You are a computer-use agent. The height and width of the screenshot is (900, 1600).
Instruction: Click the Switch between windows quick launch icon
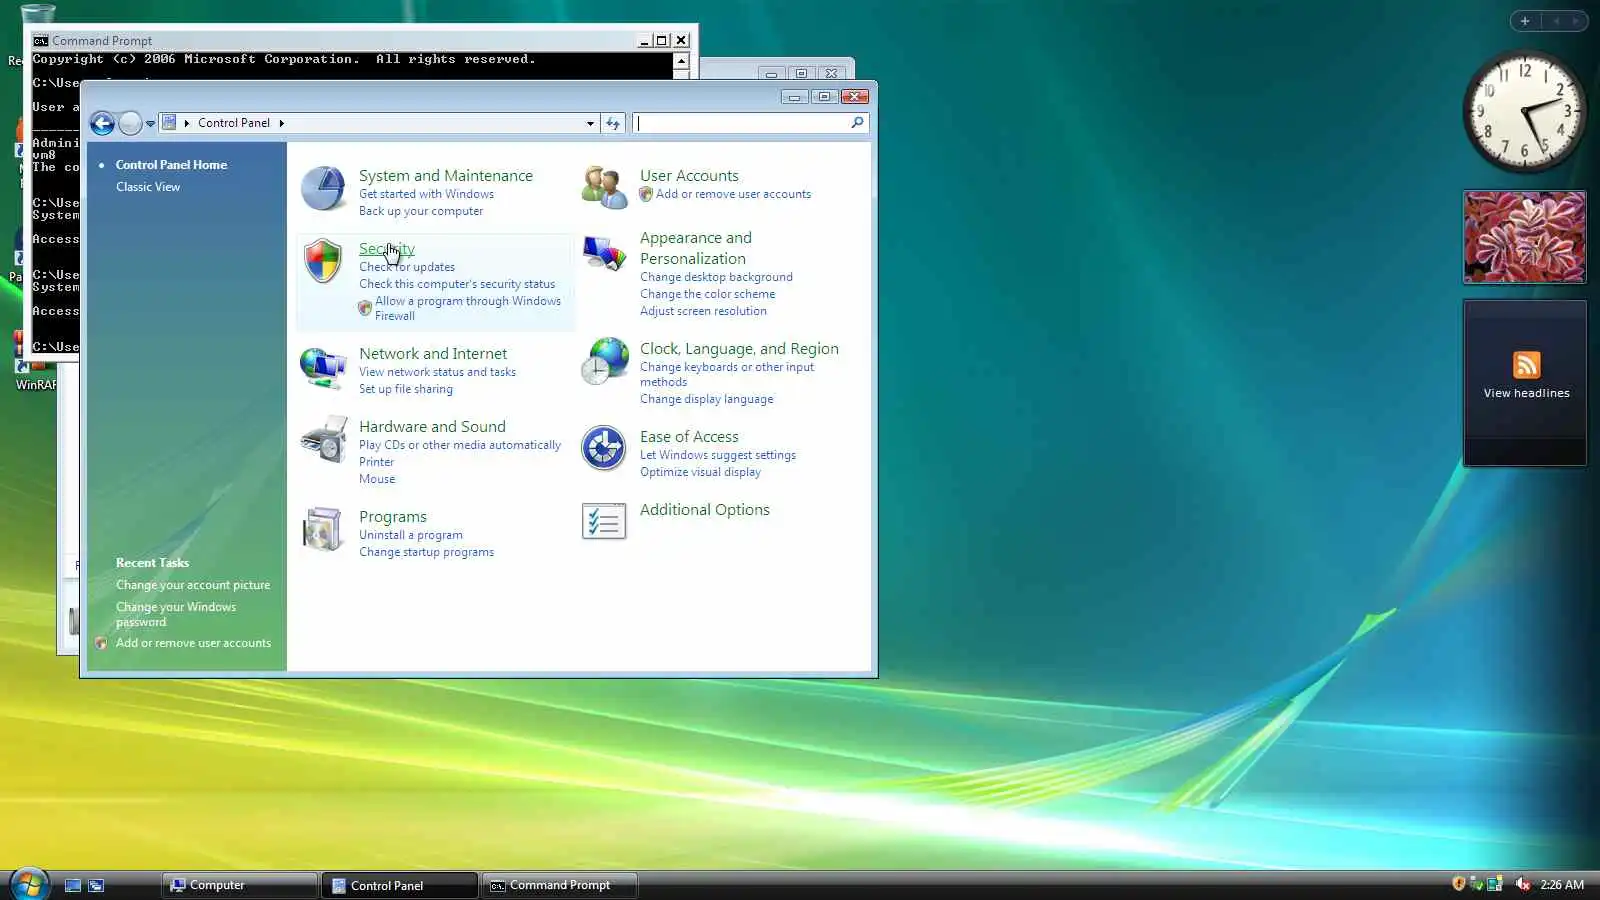[x=96, y=885]
